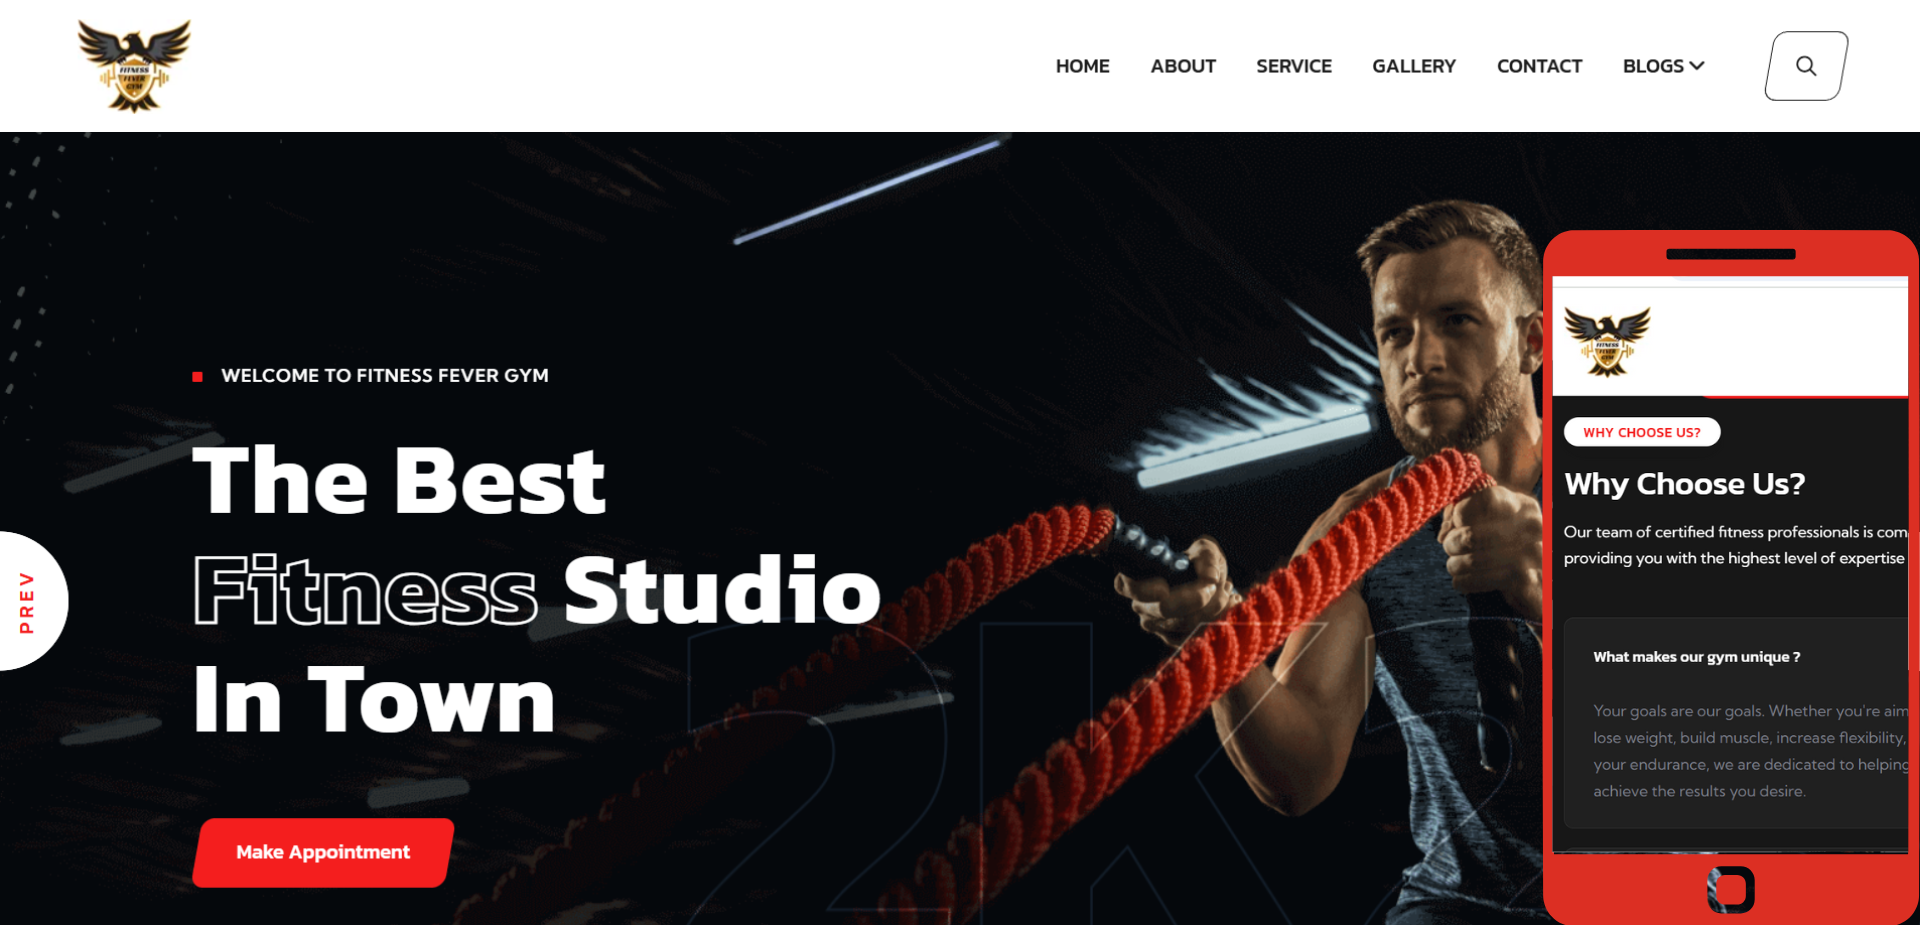Expand 'What makes our gym unique ?' item

1696,657
